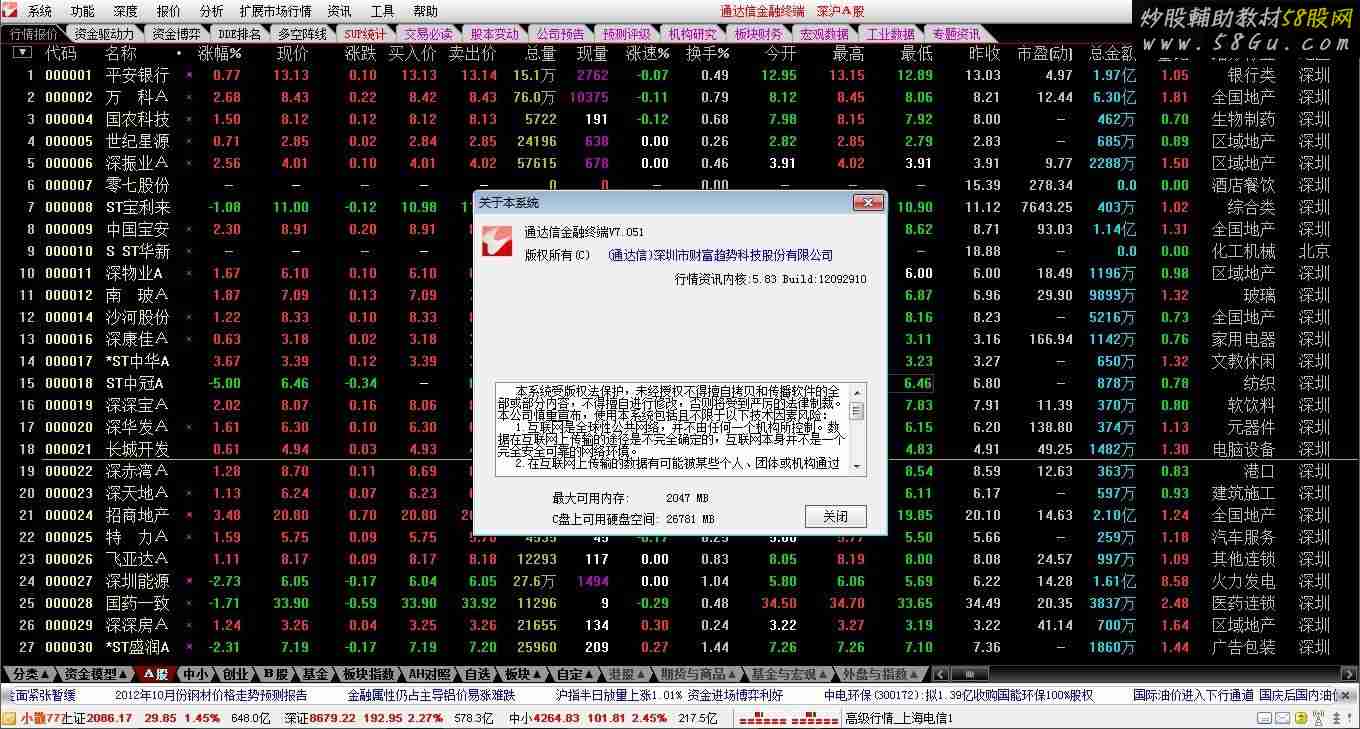
Task: Click the red logo in the About dialog
Action: tap(497, 240)
